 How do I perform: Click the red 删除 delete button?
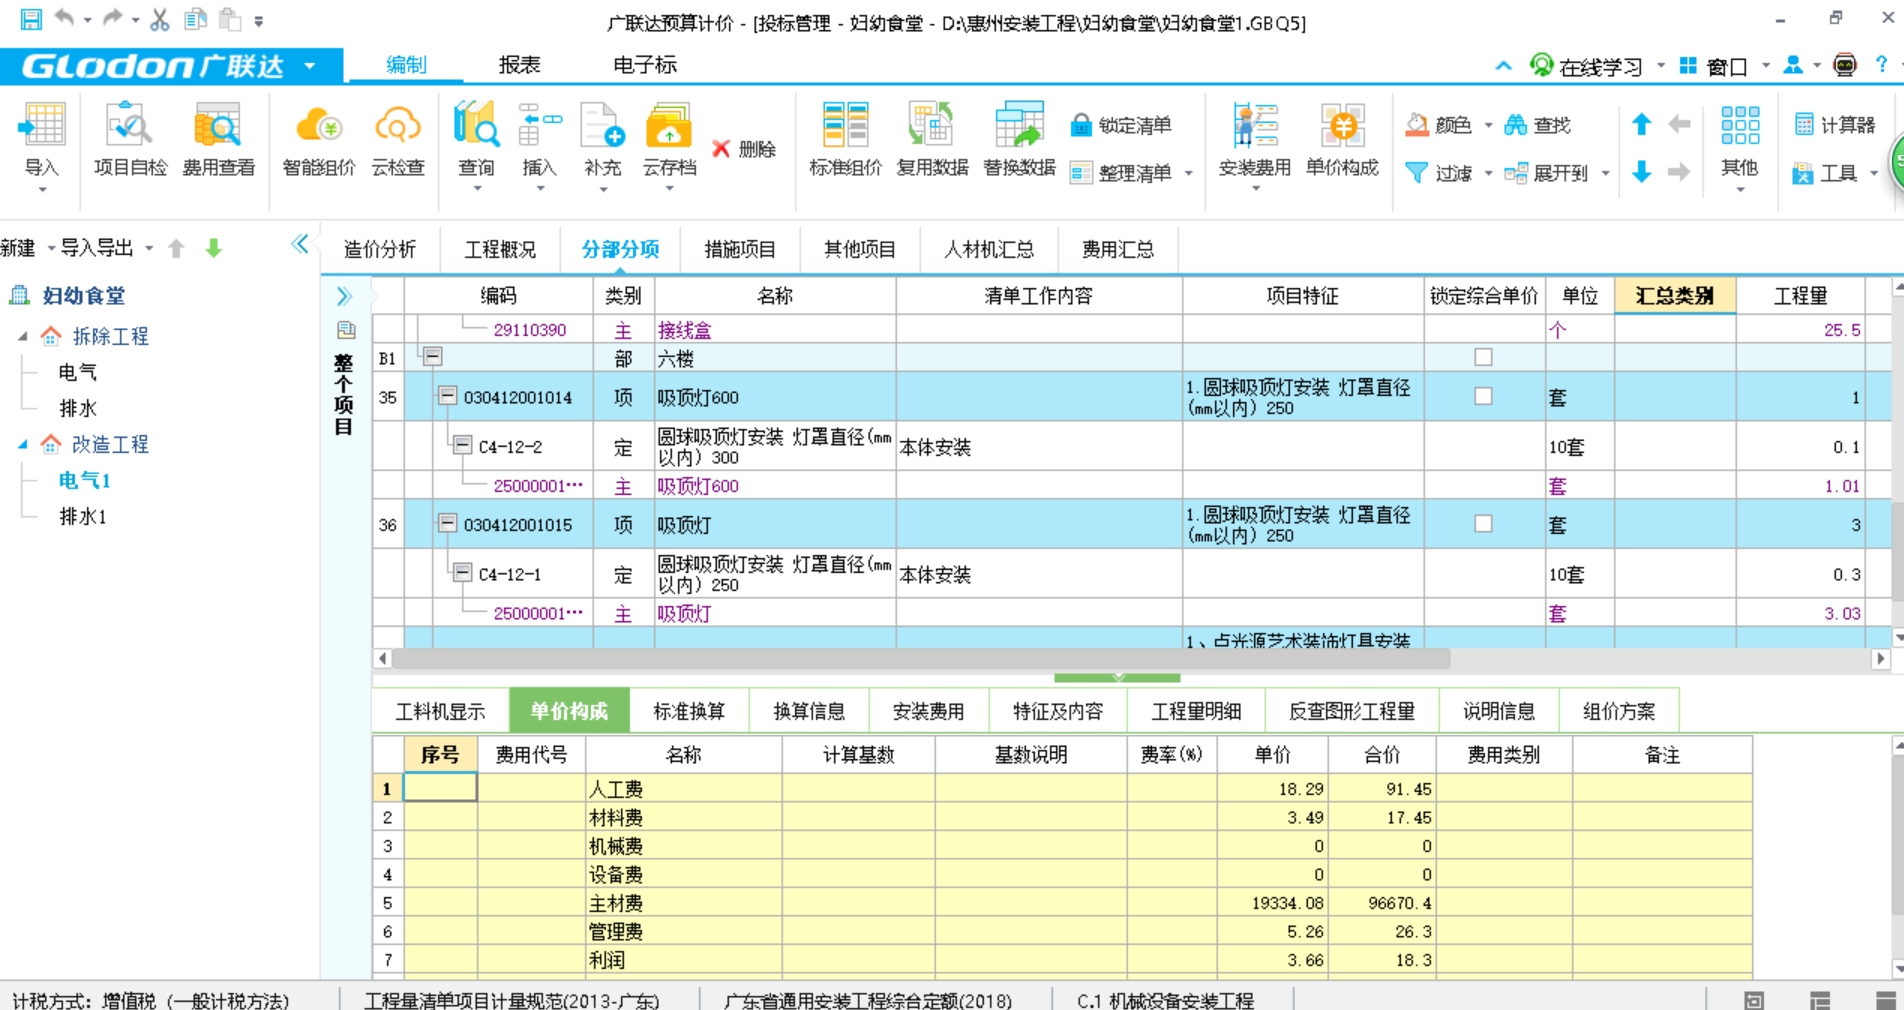click(x=744, y=149)
